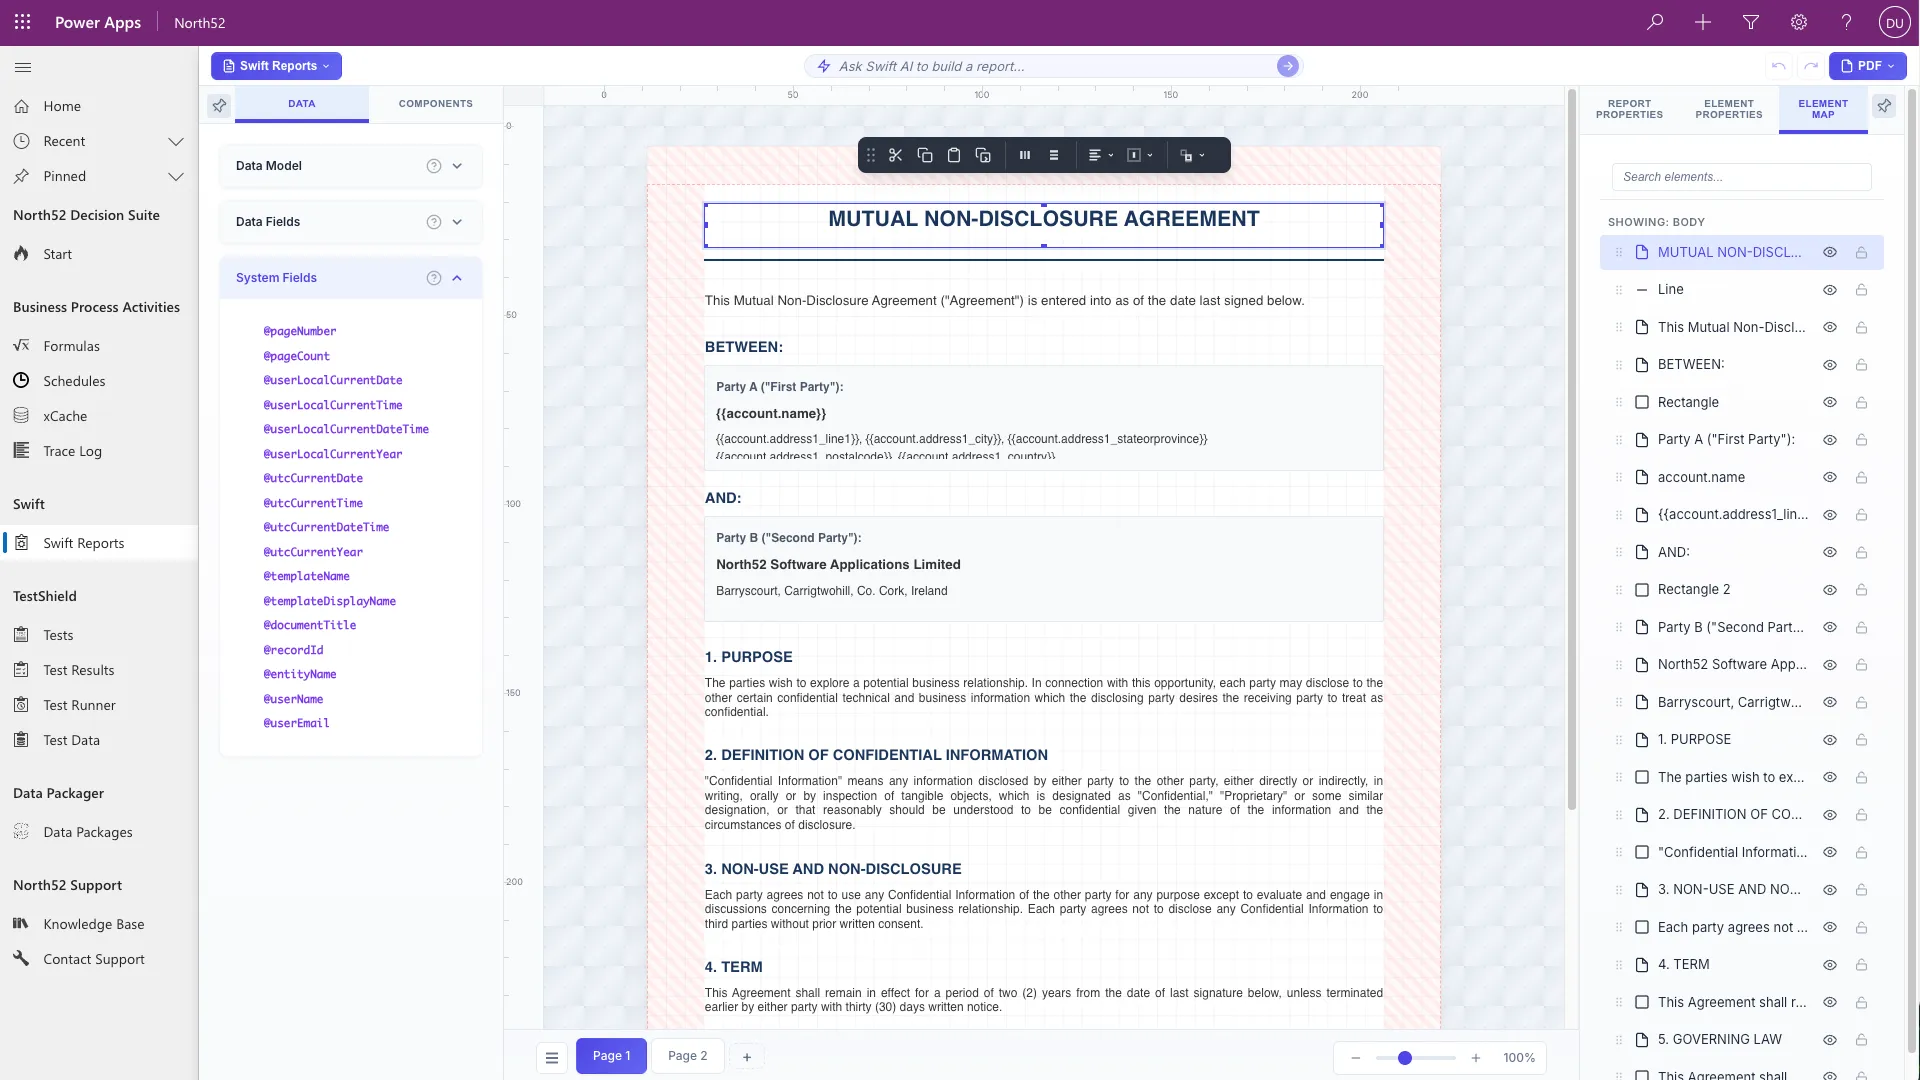
Task: Open the PDF export dropdown
Action: coord(1867,66)
